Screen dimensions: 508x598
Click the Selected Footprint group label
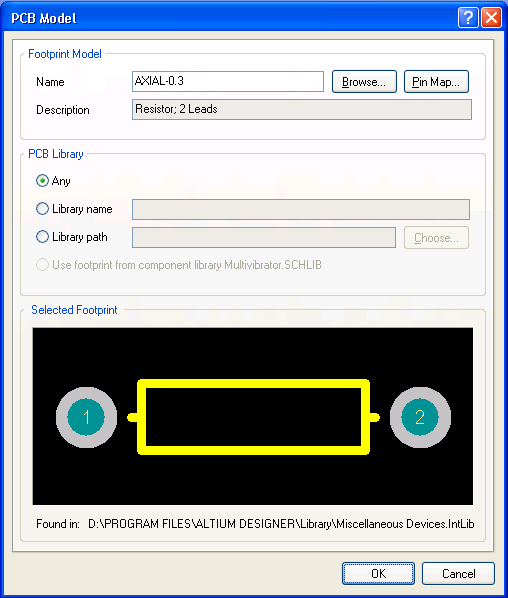tap(74, 310)
